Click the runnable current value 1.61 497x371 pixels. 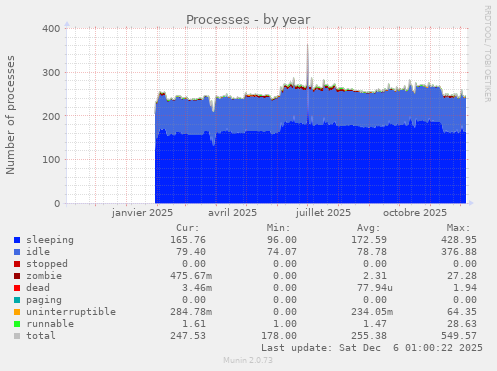pyautogui.click(x=194, y=324)
